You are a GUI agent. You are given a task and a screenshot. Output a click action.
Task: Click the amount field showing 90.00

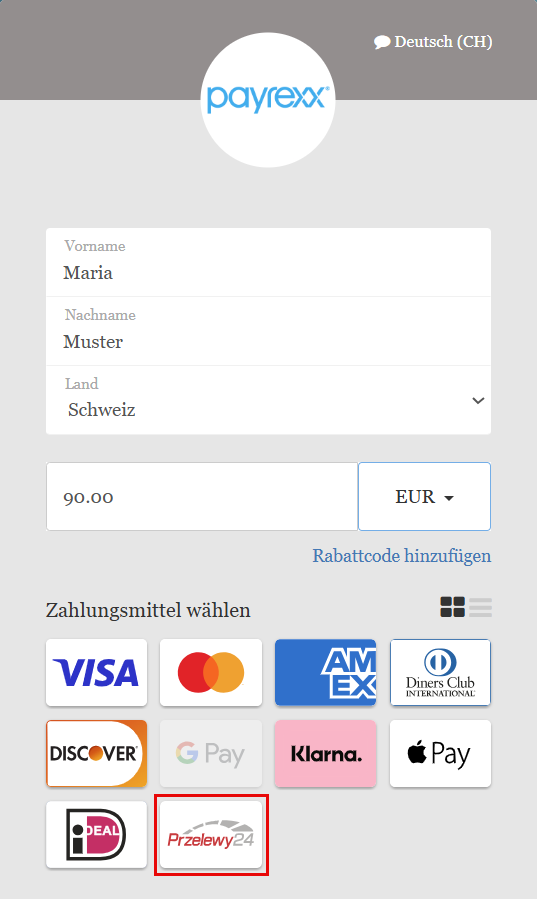click(x=202, y=497)
